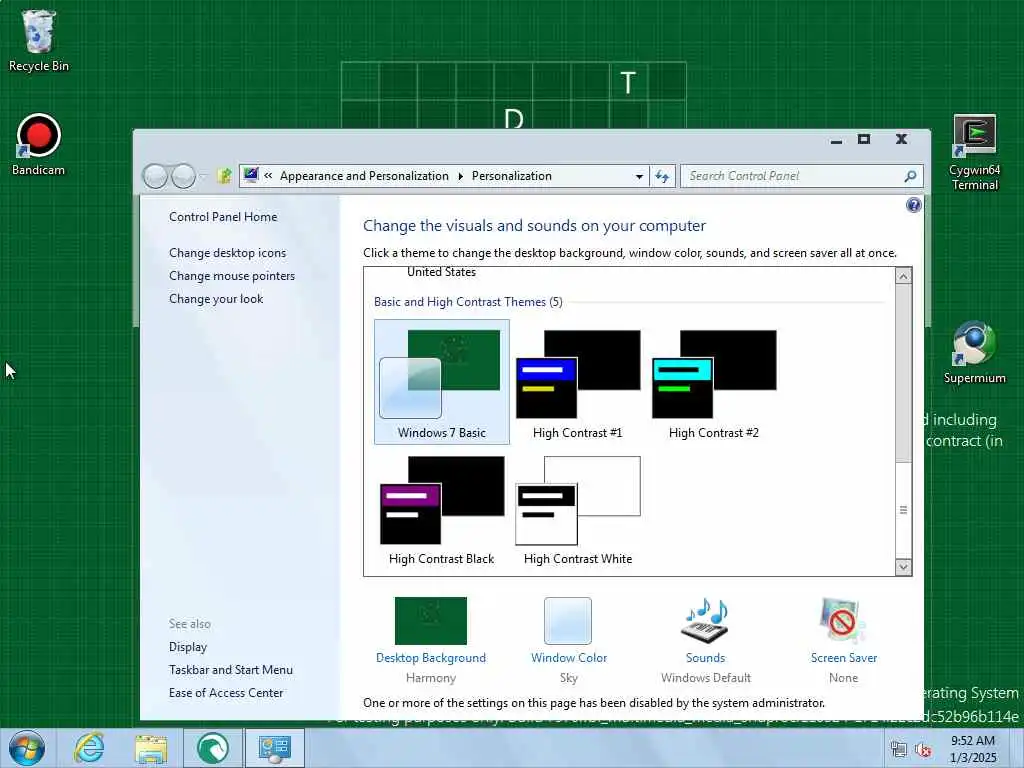The image size is (1024, 768).
Task: Apply the High Contrast #1 theme
Action: tap(578, 382)
